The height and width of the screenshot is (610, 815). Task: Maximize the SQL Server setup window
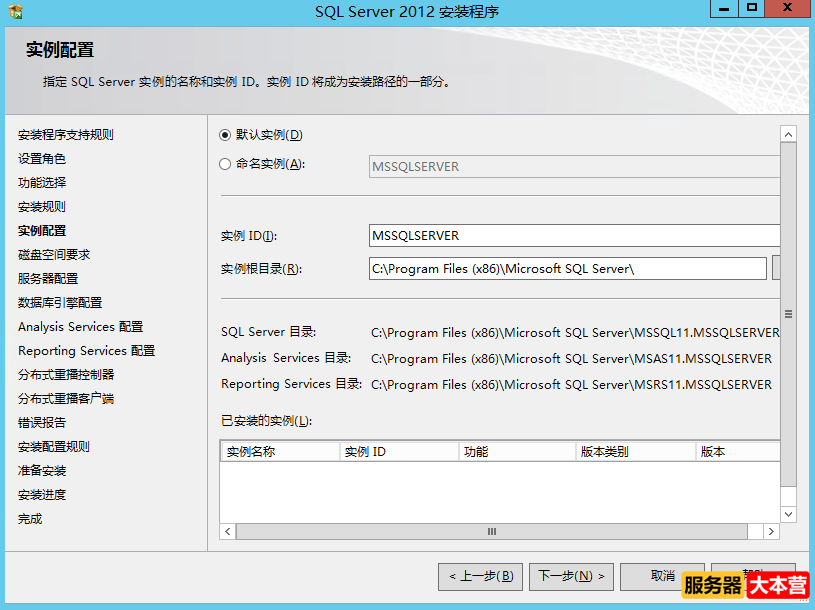(752, 9)
